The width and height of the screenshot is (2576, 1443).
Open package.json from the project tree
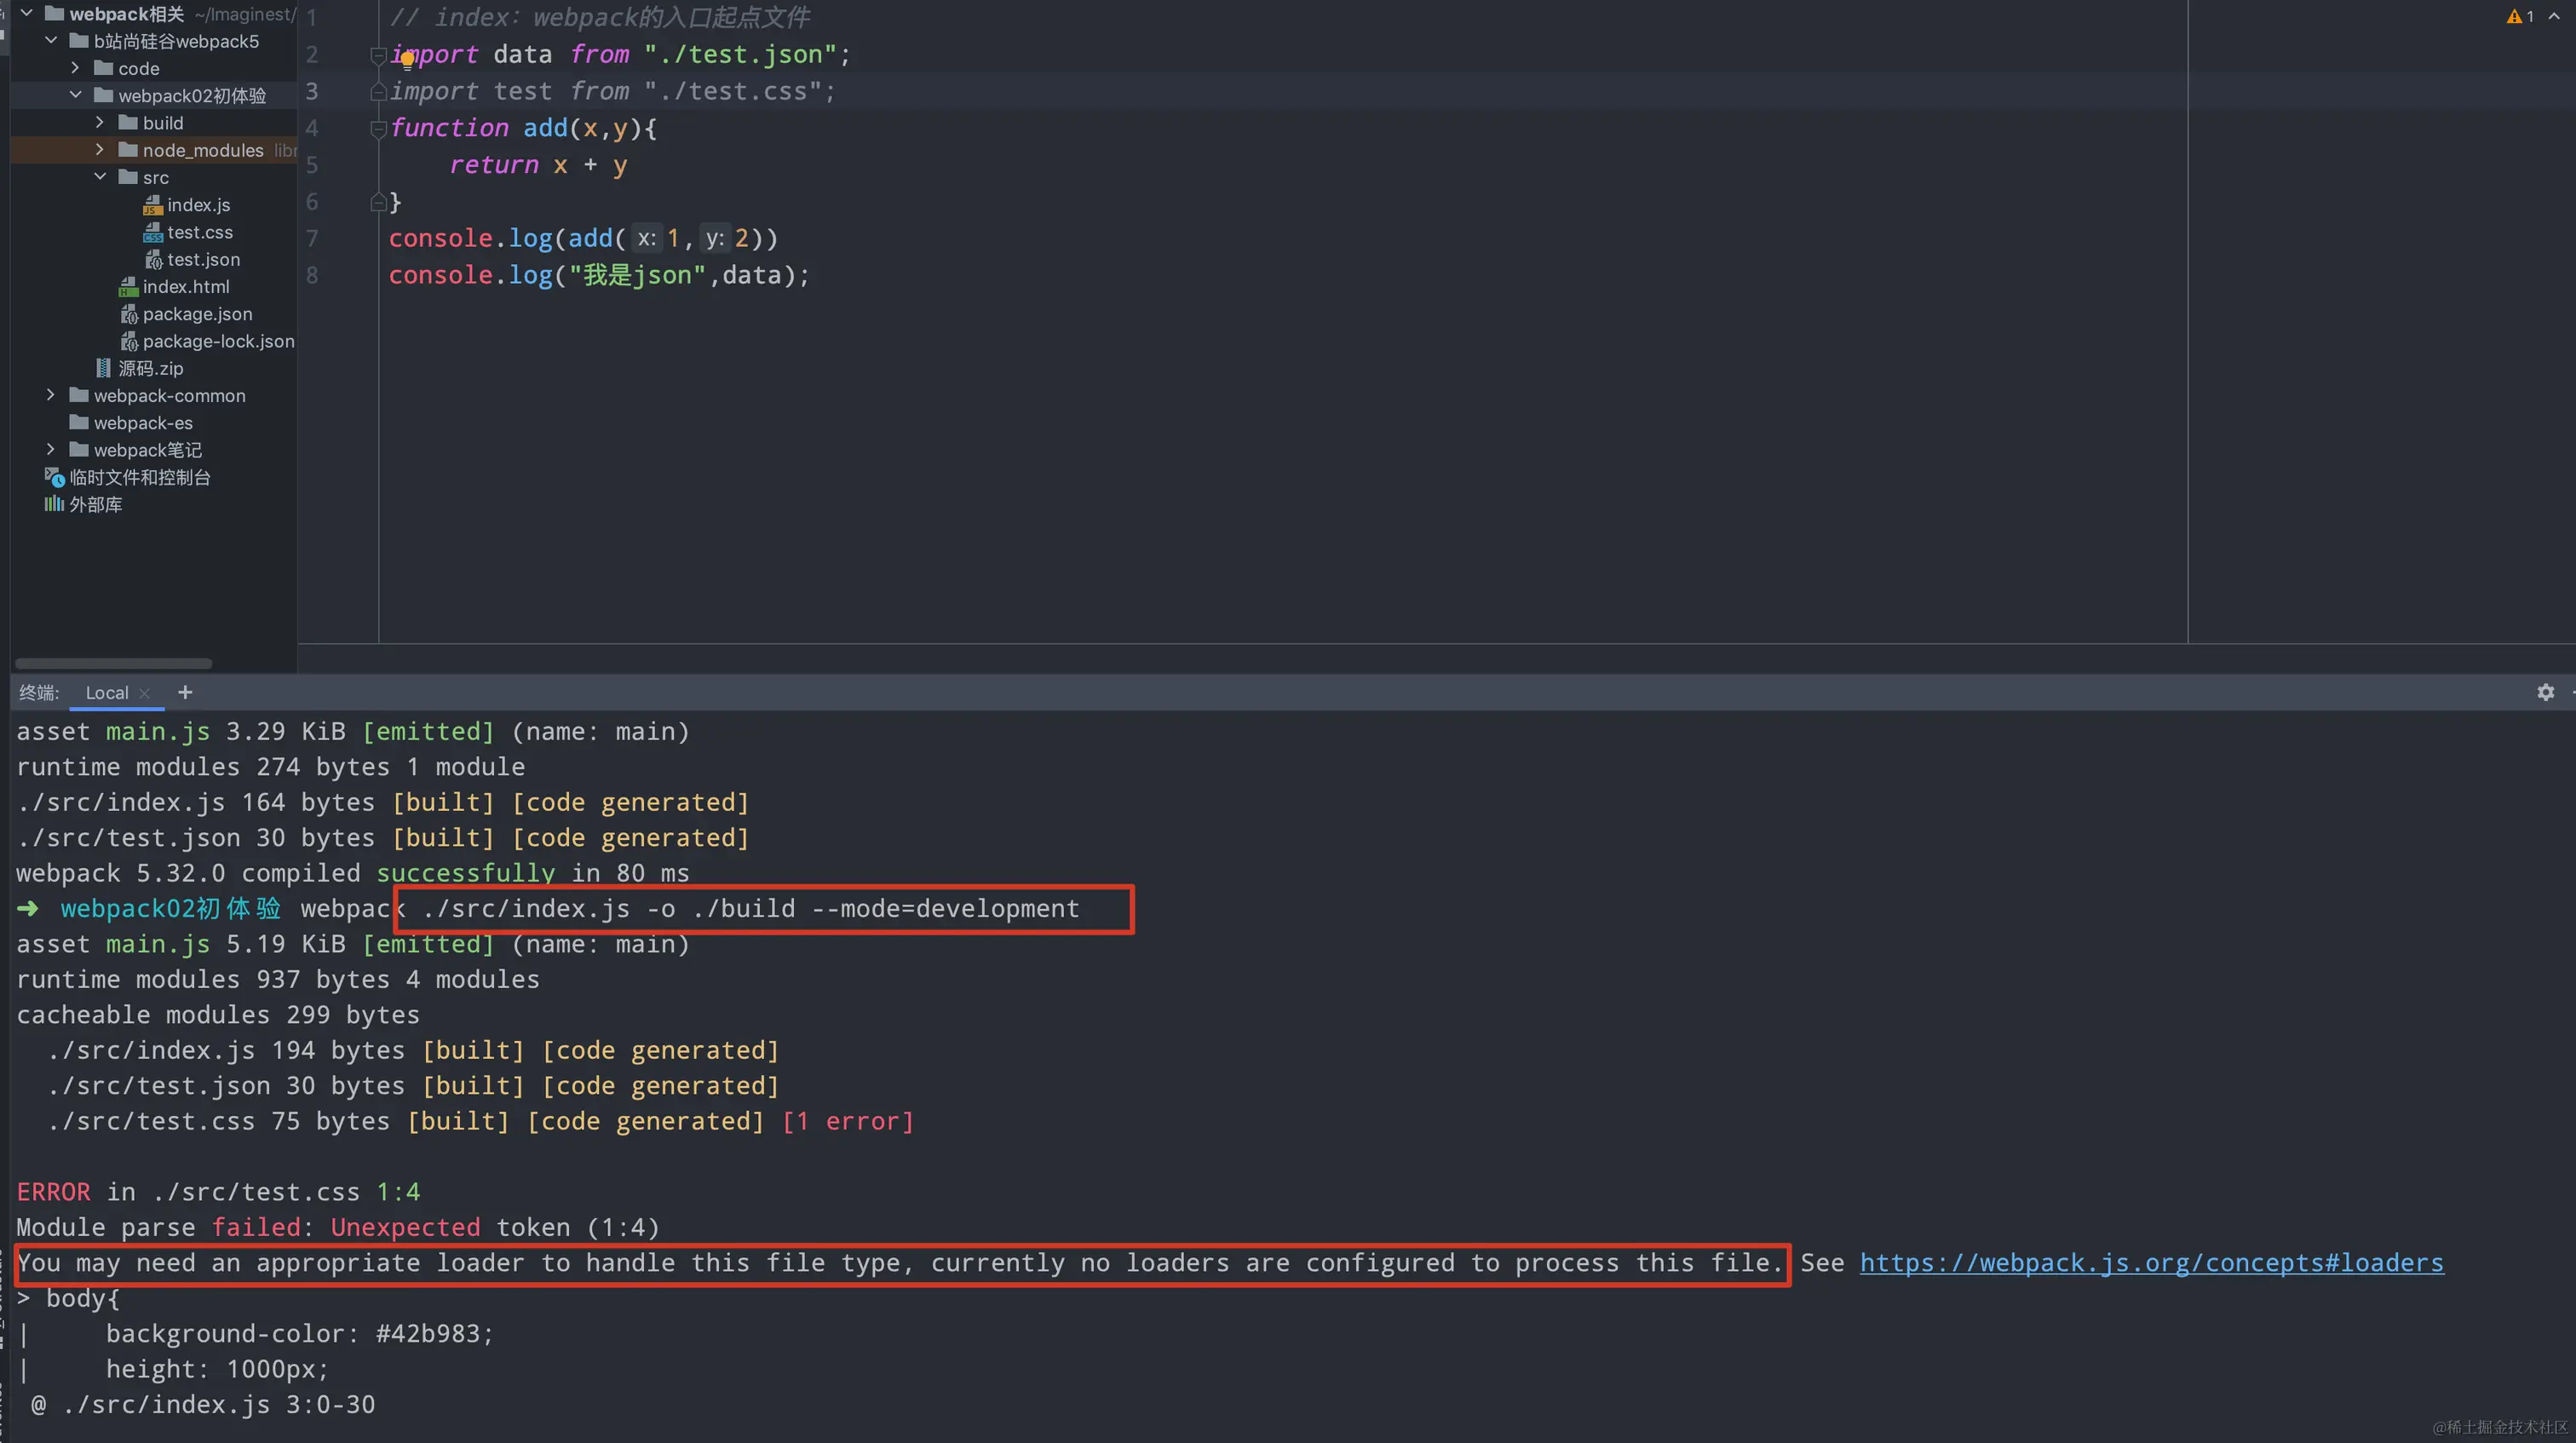[197, 314]
